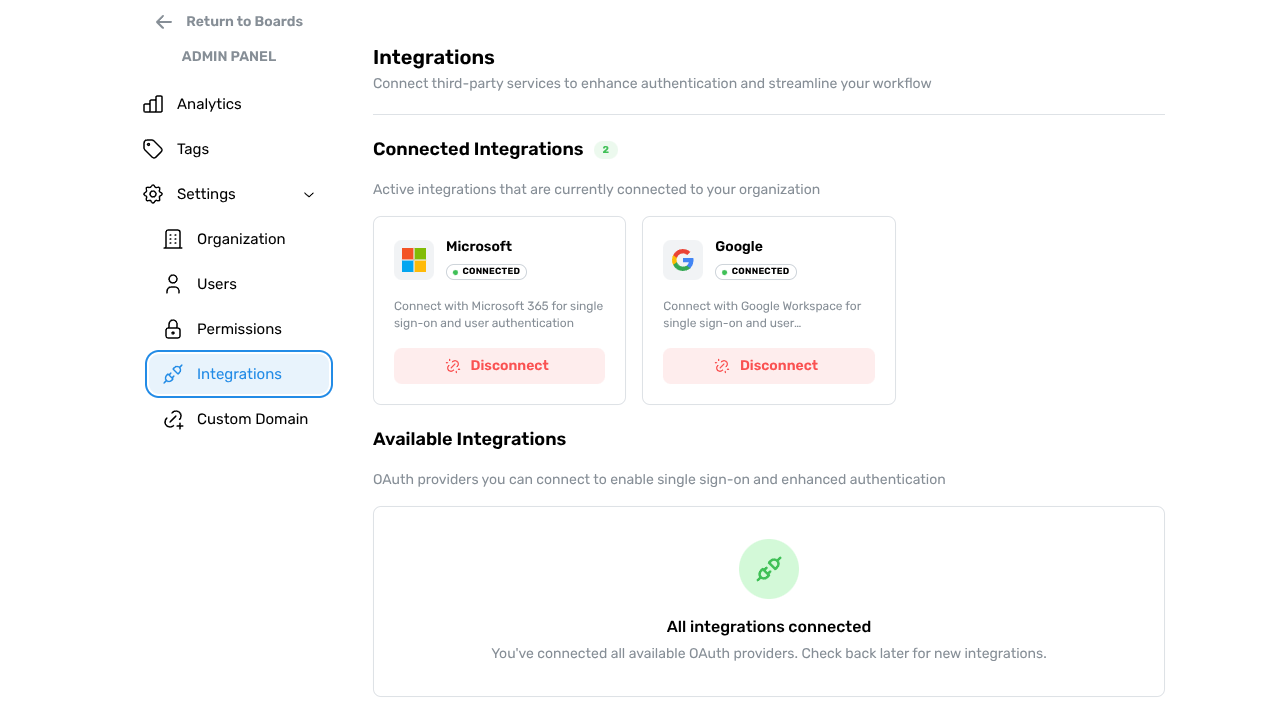
Task: Open the Permissions settings
Action: click(x=239, y=329)
